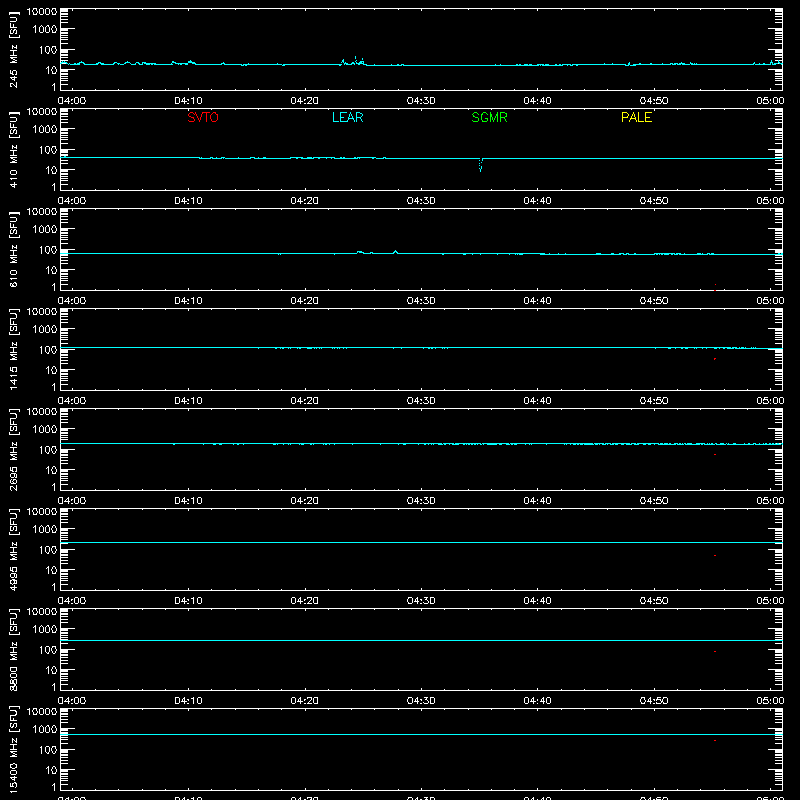Click the red SVTO station label
This screenshot has height=800, width=800.
(203, 117)
